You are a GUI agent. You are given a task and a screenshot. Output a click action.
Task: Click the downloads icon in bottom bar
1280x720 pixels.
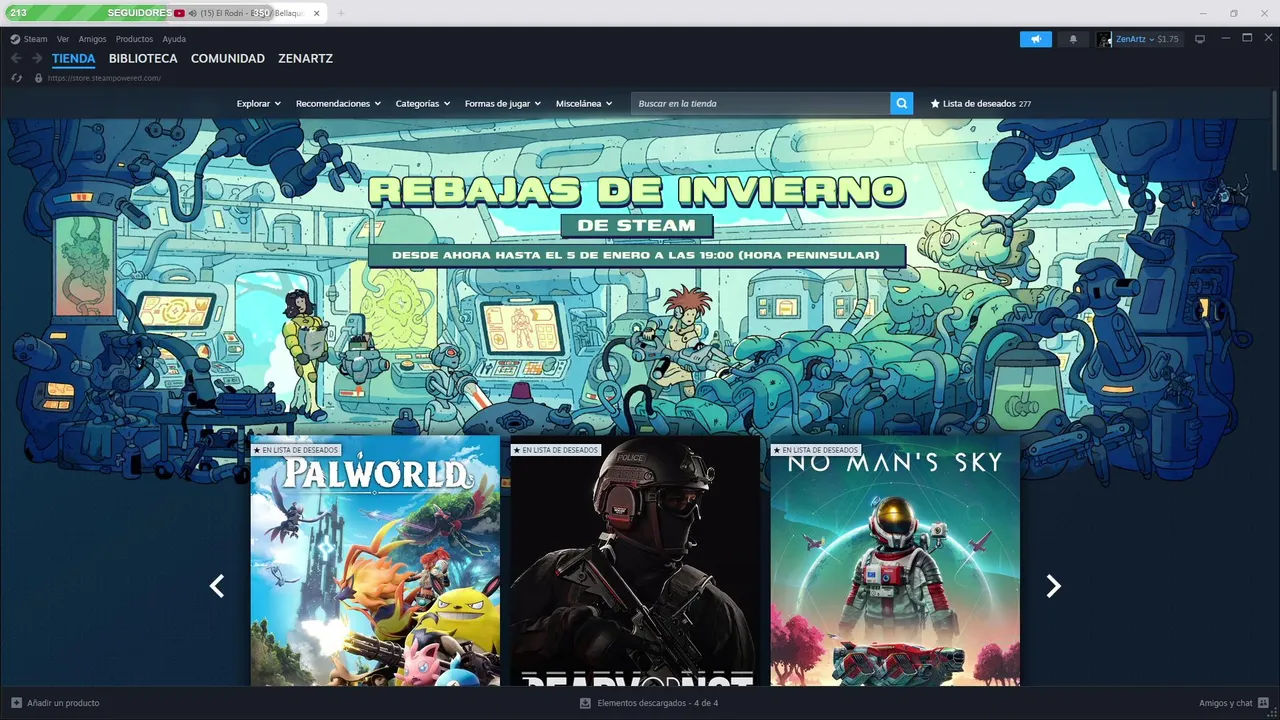tap(585, 703)
